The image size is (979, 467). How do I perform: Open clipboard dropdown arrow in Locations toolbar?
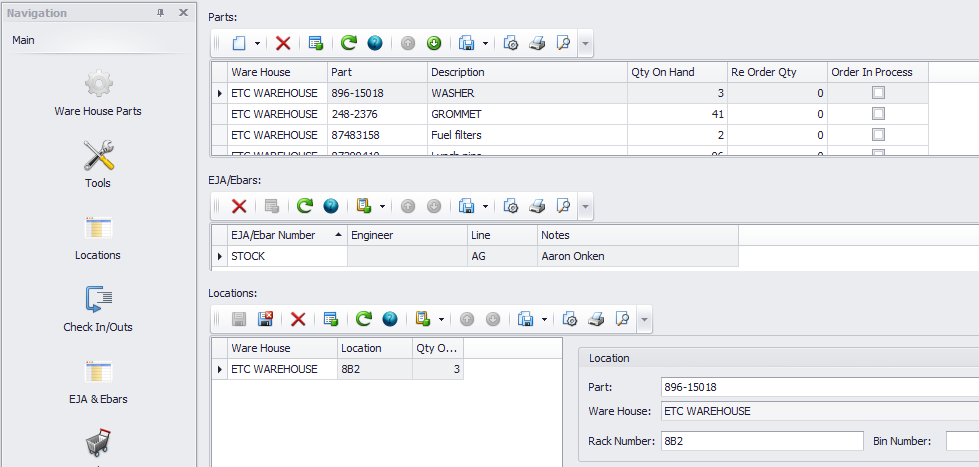point(441,319)
